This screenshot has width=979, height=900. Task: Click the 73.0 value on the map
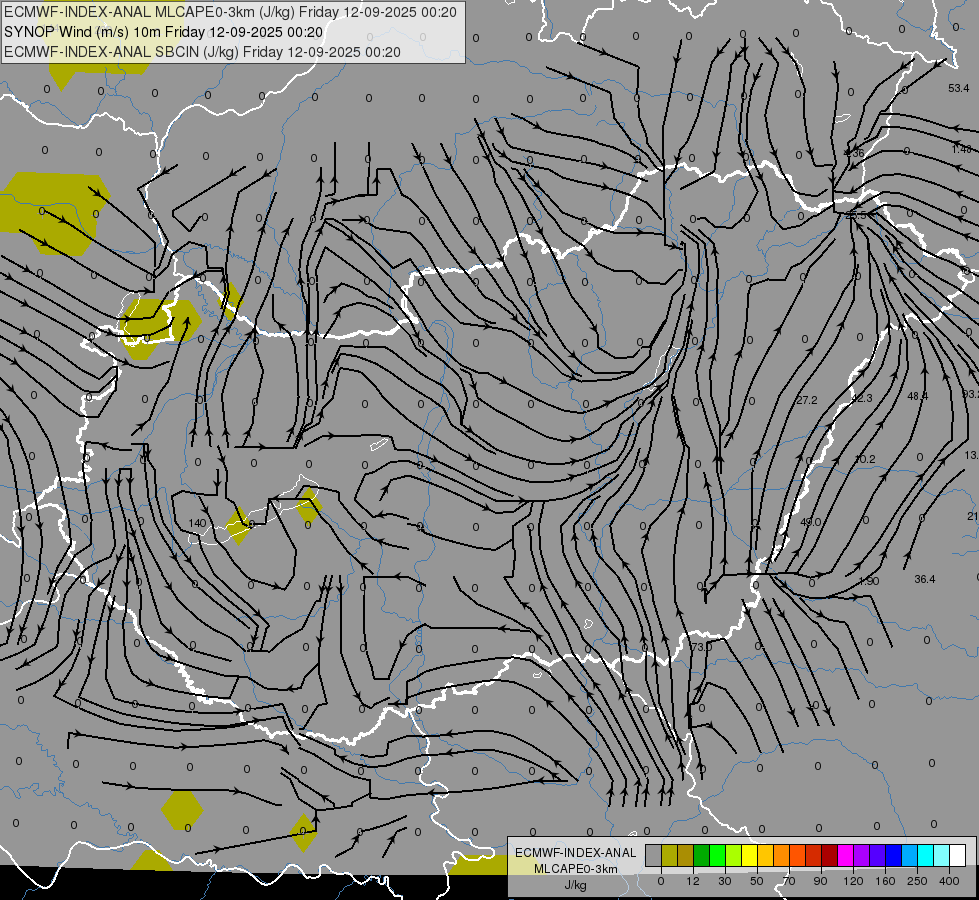pos(701,647)
